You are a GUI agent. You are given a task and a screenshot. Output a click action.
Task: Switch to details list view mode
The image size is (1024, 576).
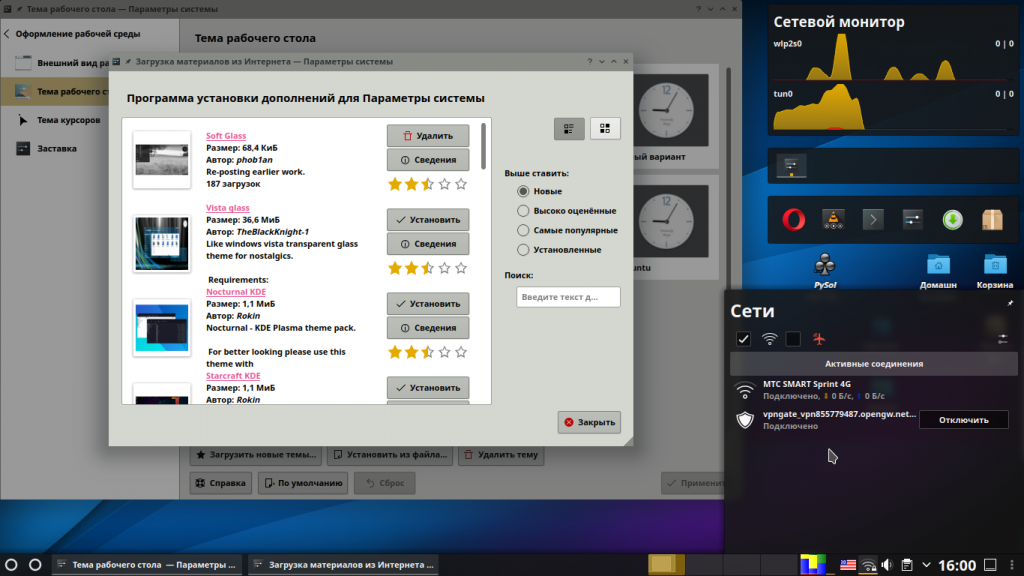coord(569,129)
